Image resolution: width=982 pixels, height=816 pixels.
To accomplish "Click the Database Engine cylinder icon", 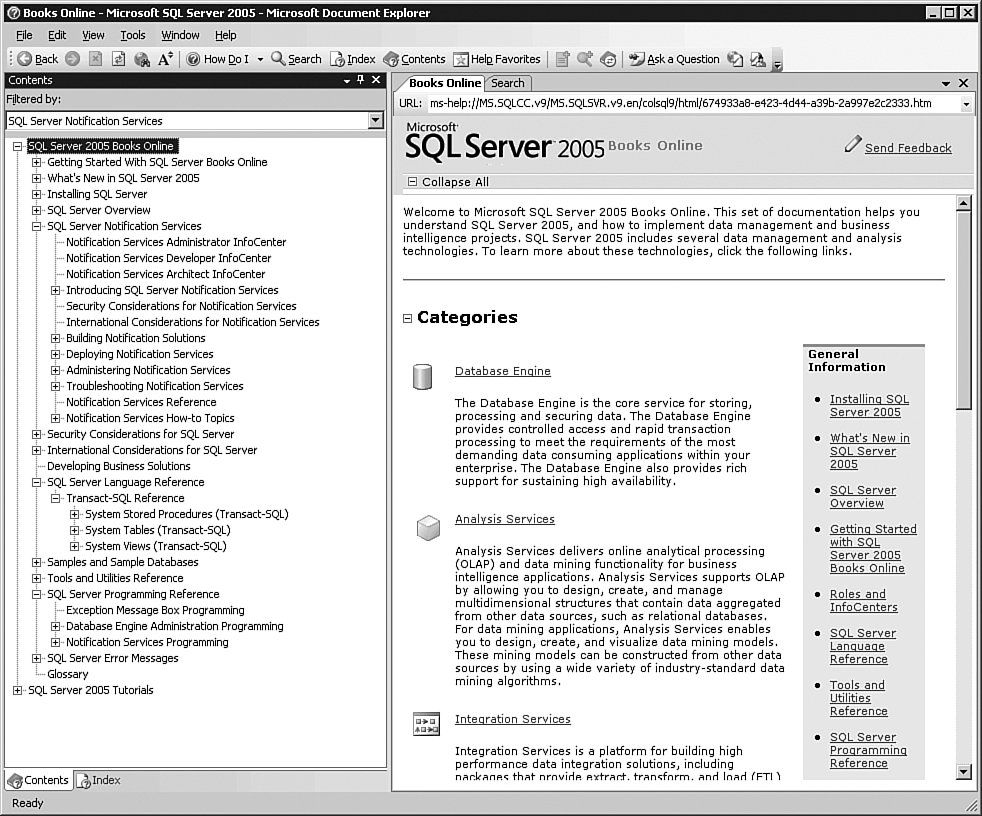I will [x=423, y=377].
